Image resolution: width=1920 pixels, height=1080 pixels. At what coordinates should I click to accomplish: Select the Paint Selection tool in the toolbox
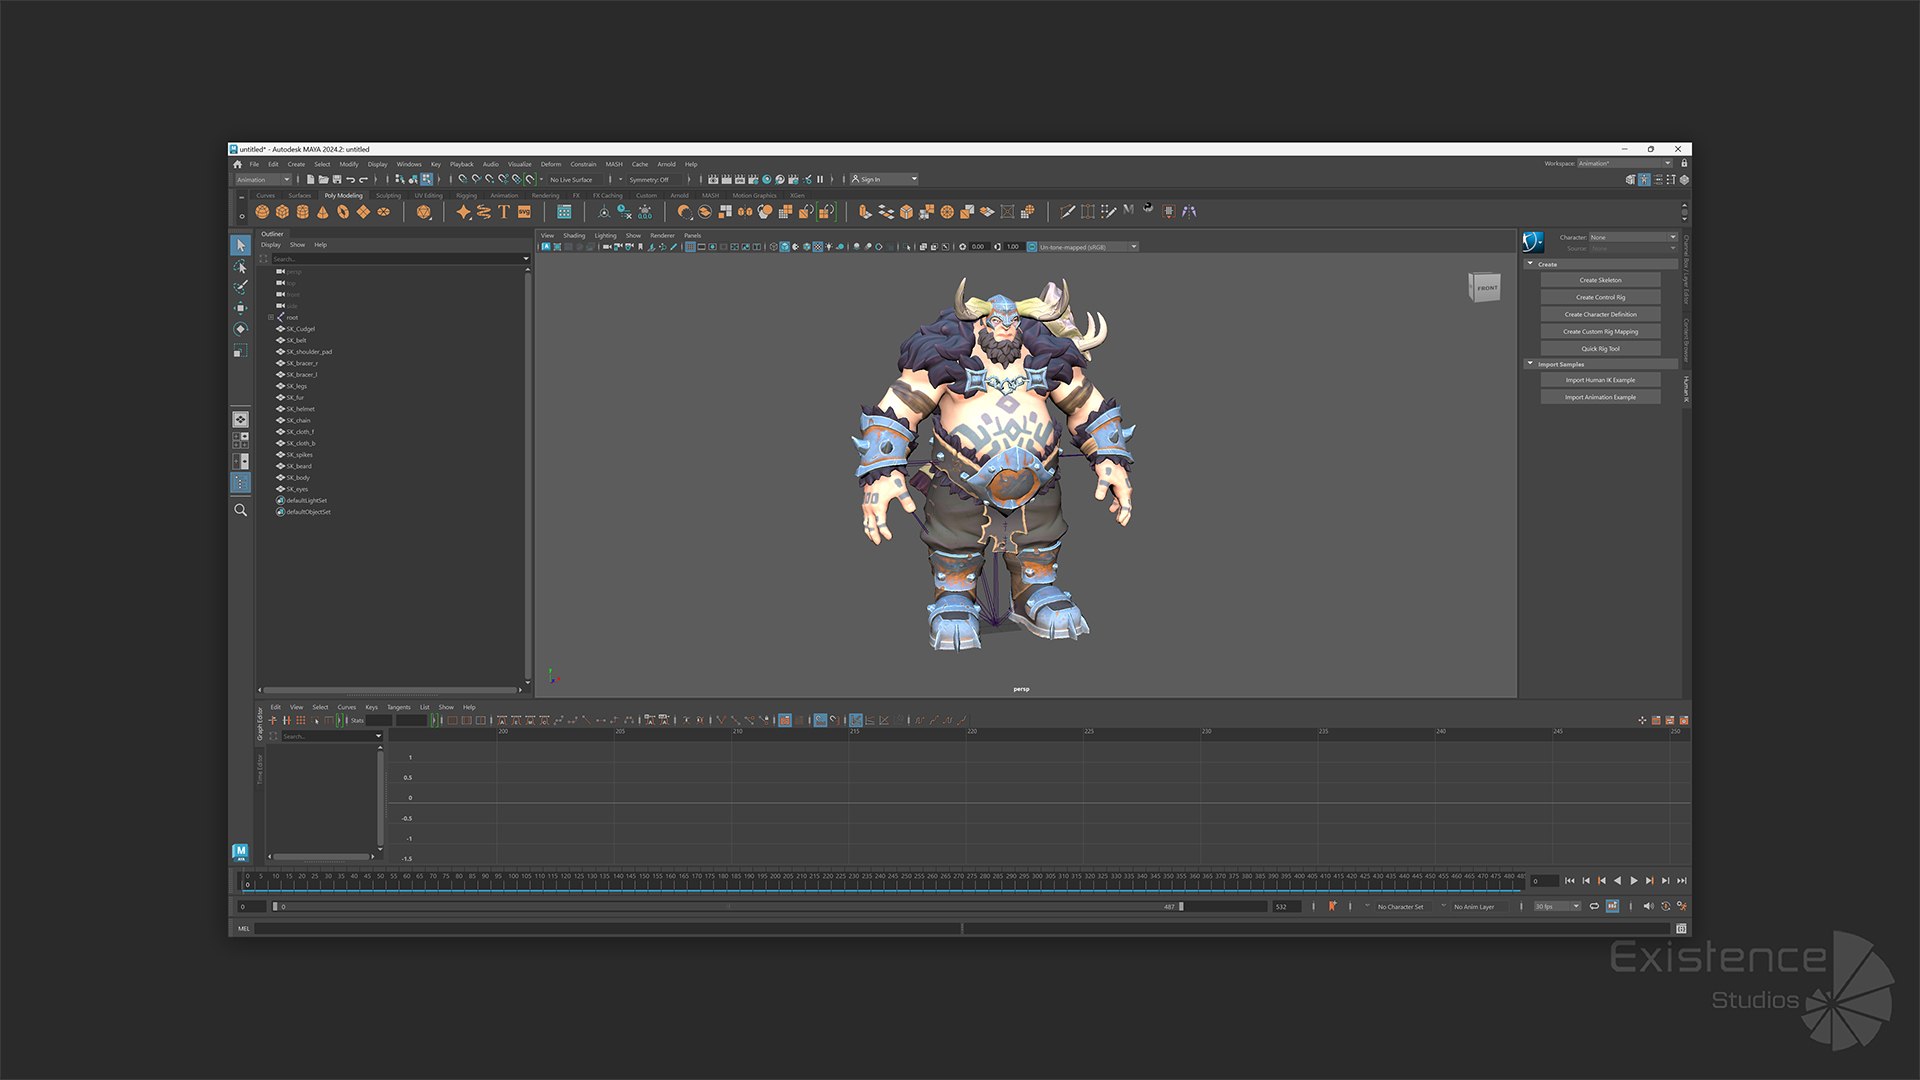click(x=240, y=288)
